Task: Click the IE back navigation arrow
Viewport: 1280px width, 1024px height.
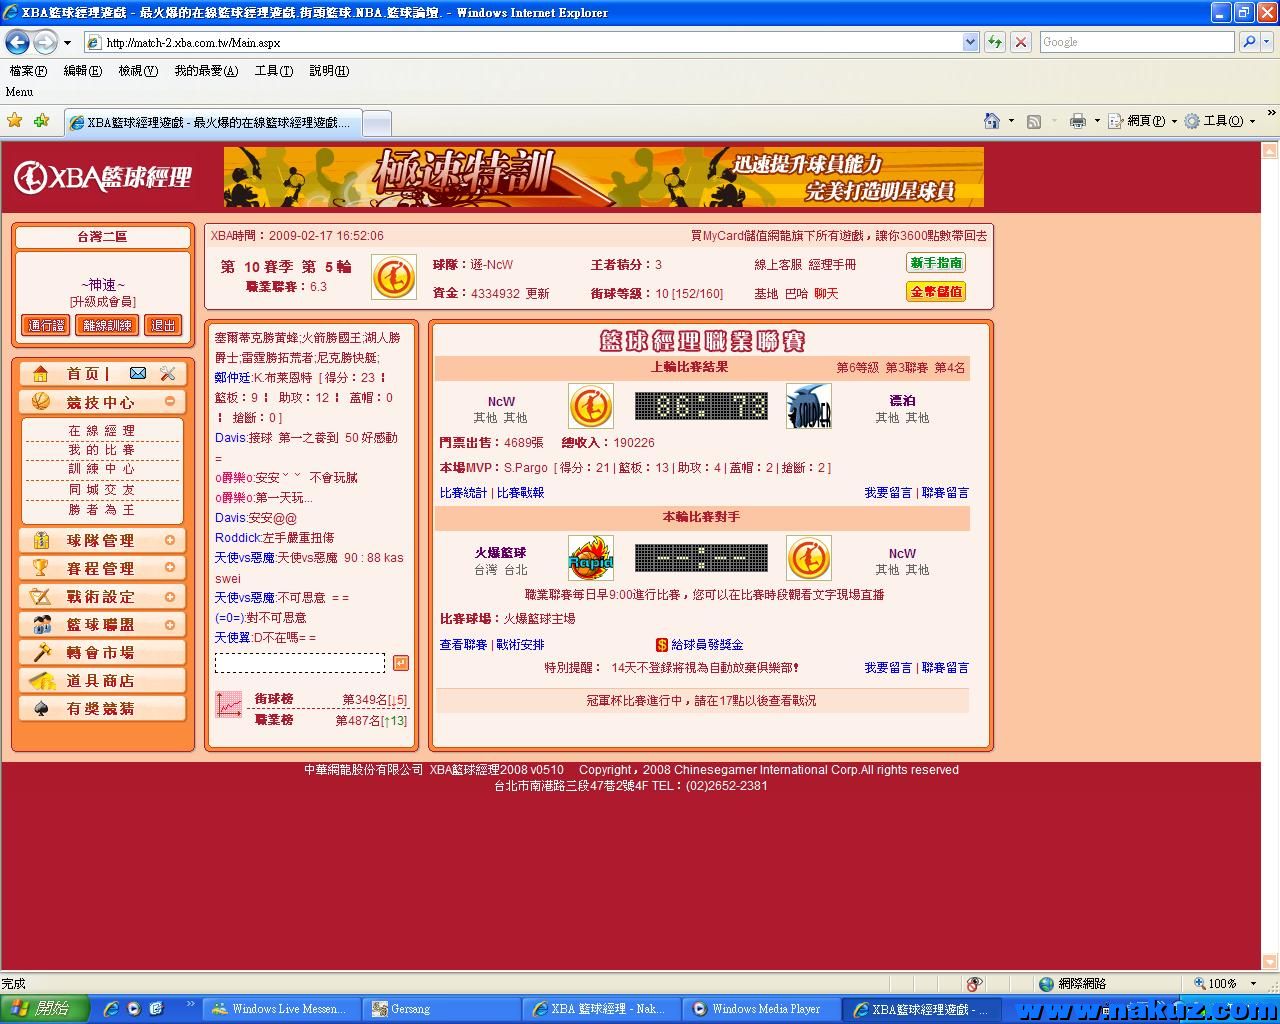Action: (x=17, y=42)
